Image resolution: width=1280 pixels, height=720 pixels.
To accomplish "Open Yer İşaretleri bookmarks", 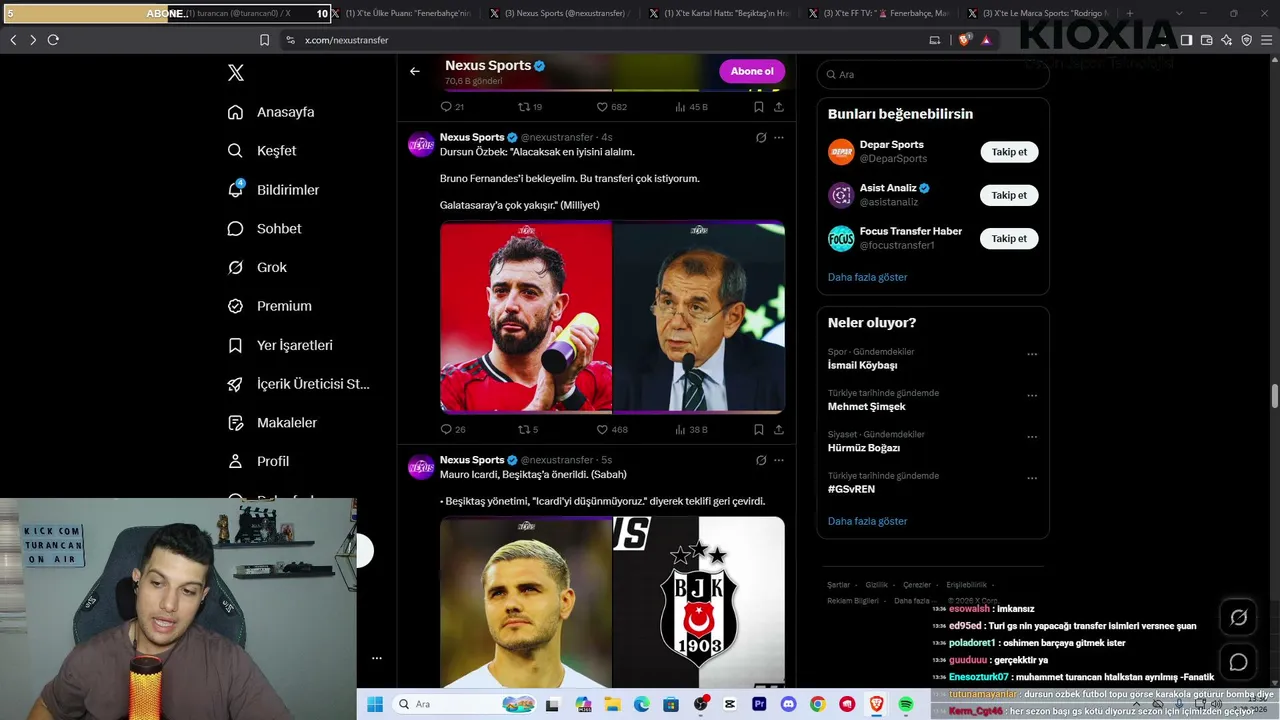I will (280, 345).
